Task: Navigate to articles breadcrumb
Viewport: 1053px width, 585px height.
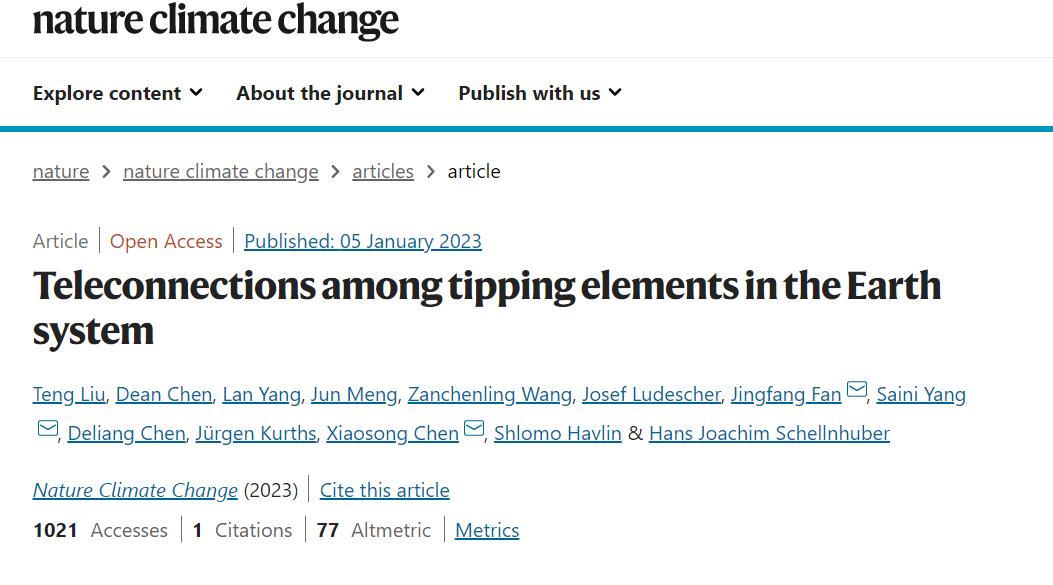Action: (383, 172)
